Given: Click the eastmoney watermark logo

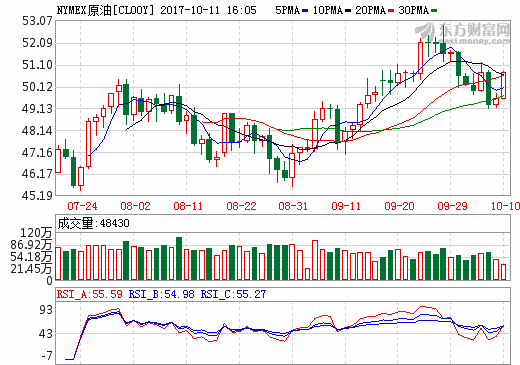Looking at the screenshot, I should click(463, 33).
